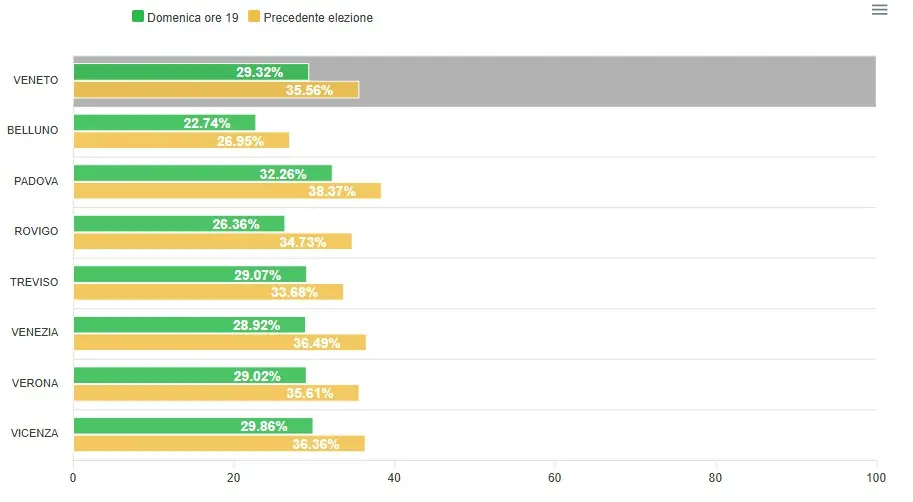This screenshot has height=502, width=913.
Task: Click the BELLUNO yellow bar 26.95%
Action: 181,140
